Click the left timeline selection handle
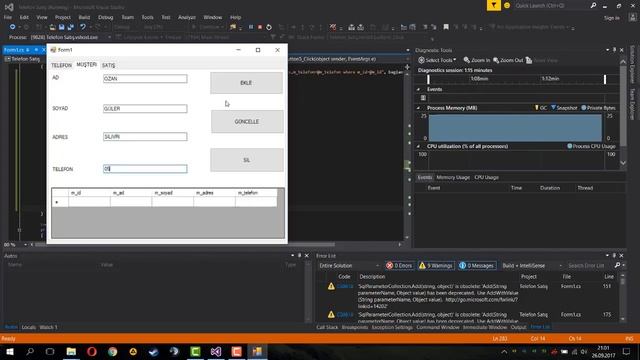 428,79
